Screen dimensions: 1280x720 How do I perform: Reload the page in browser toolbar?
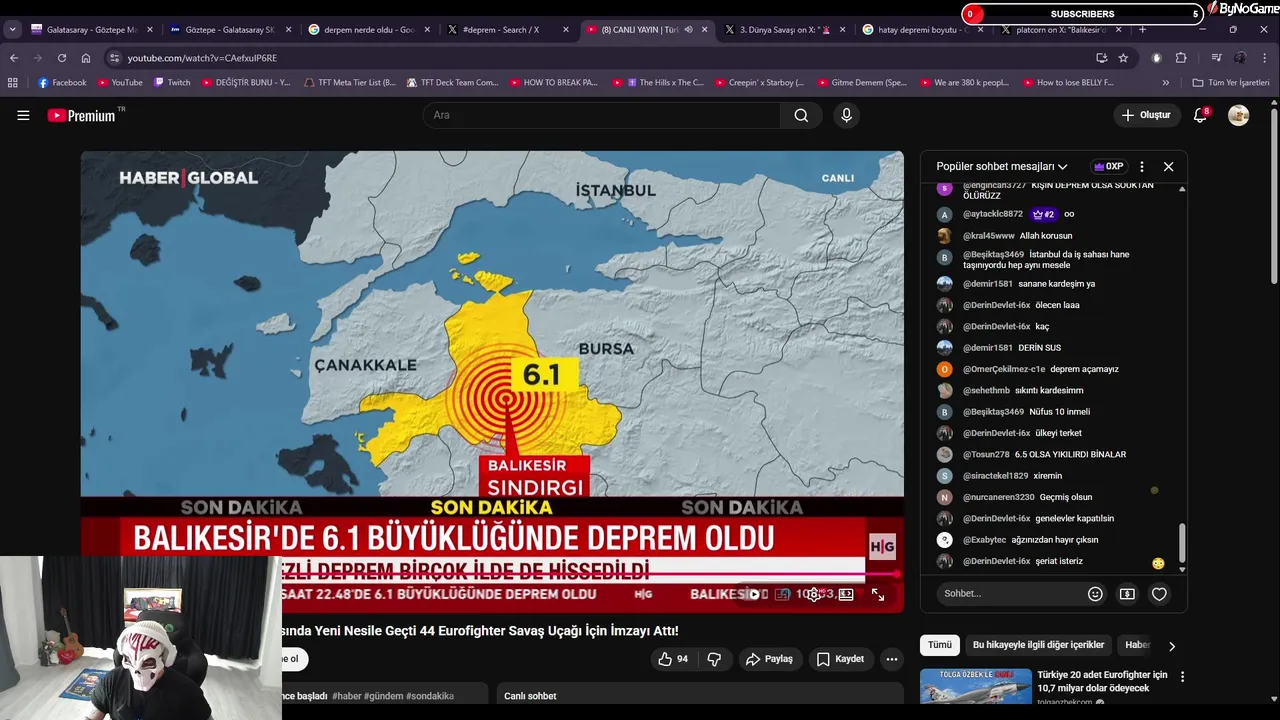[x=62, y=58]
